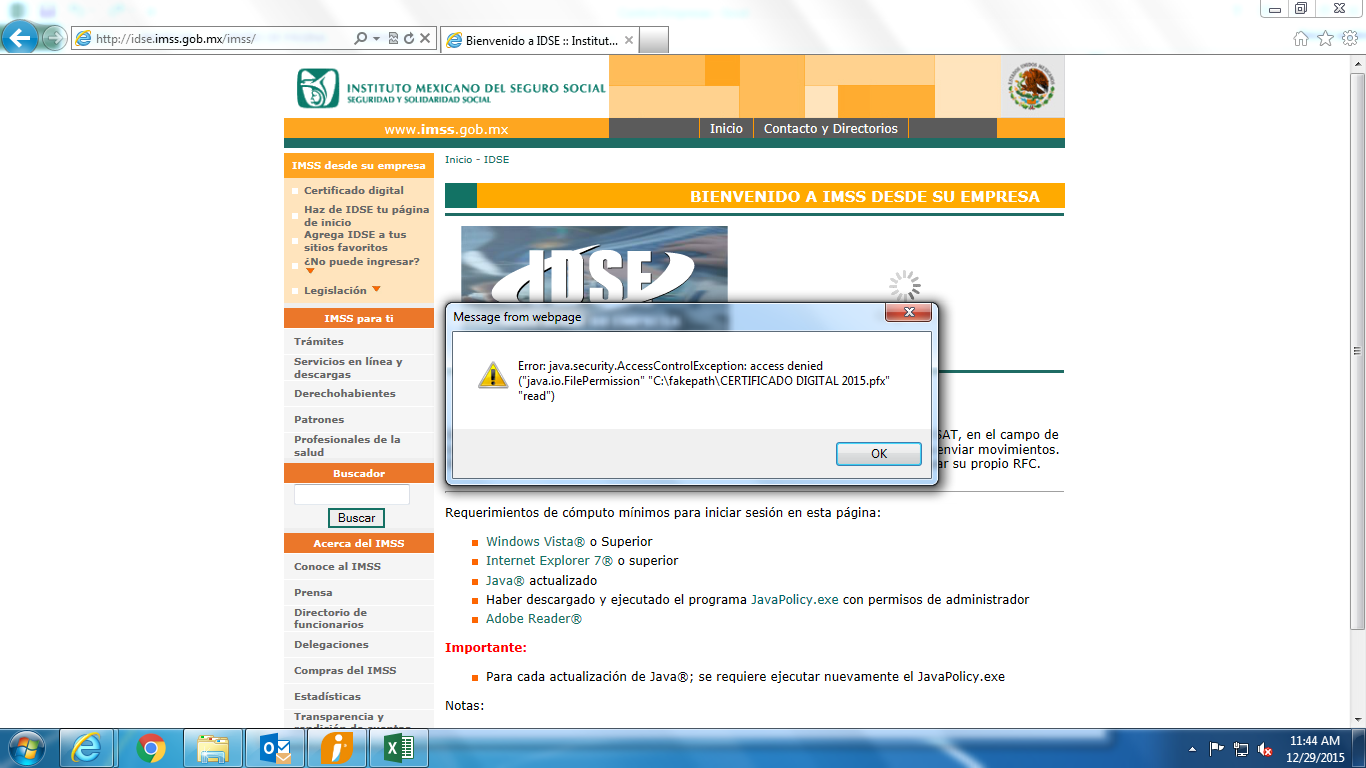The width and height of the screenshot is (1366, 768).
Task: Open Contacto y Directorios menu item
Action: click(x=831, y=128)
